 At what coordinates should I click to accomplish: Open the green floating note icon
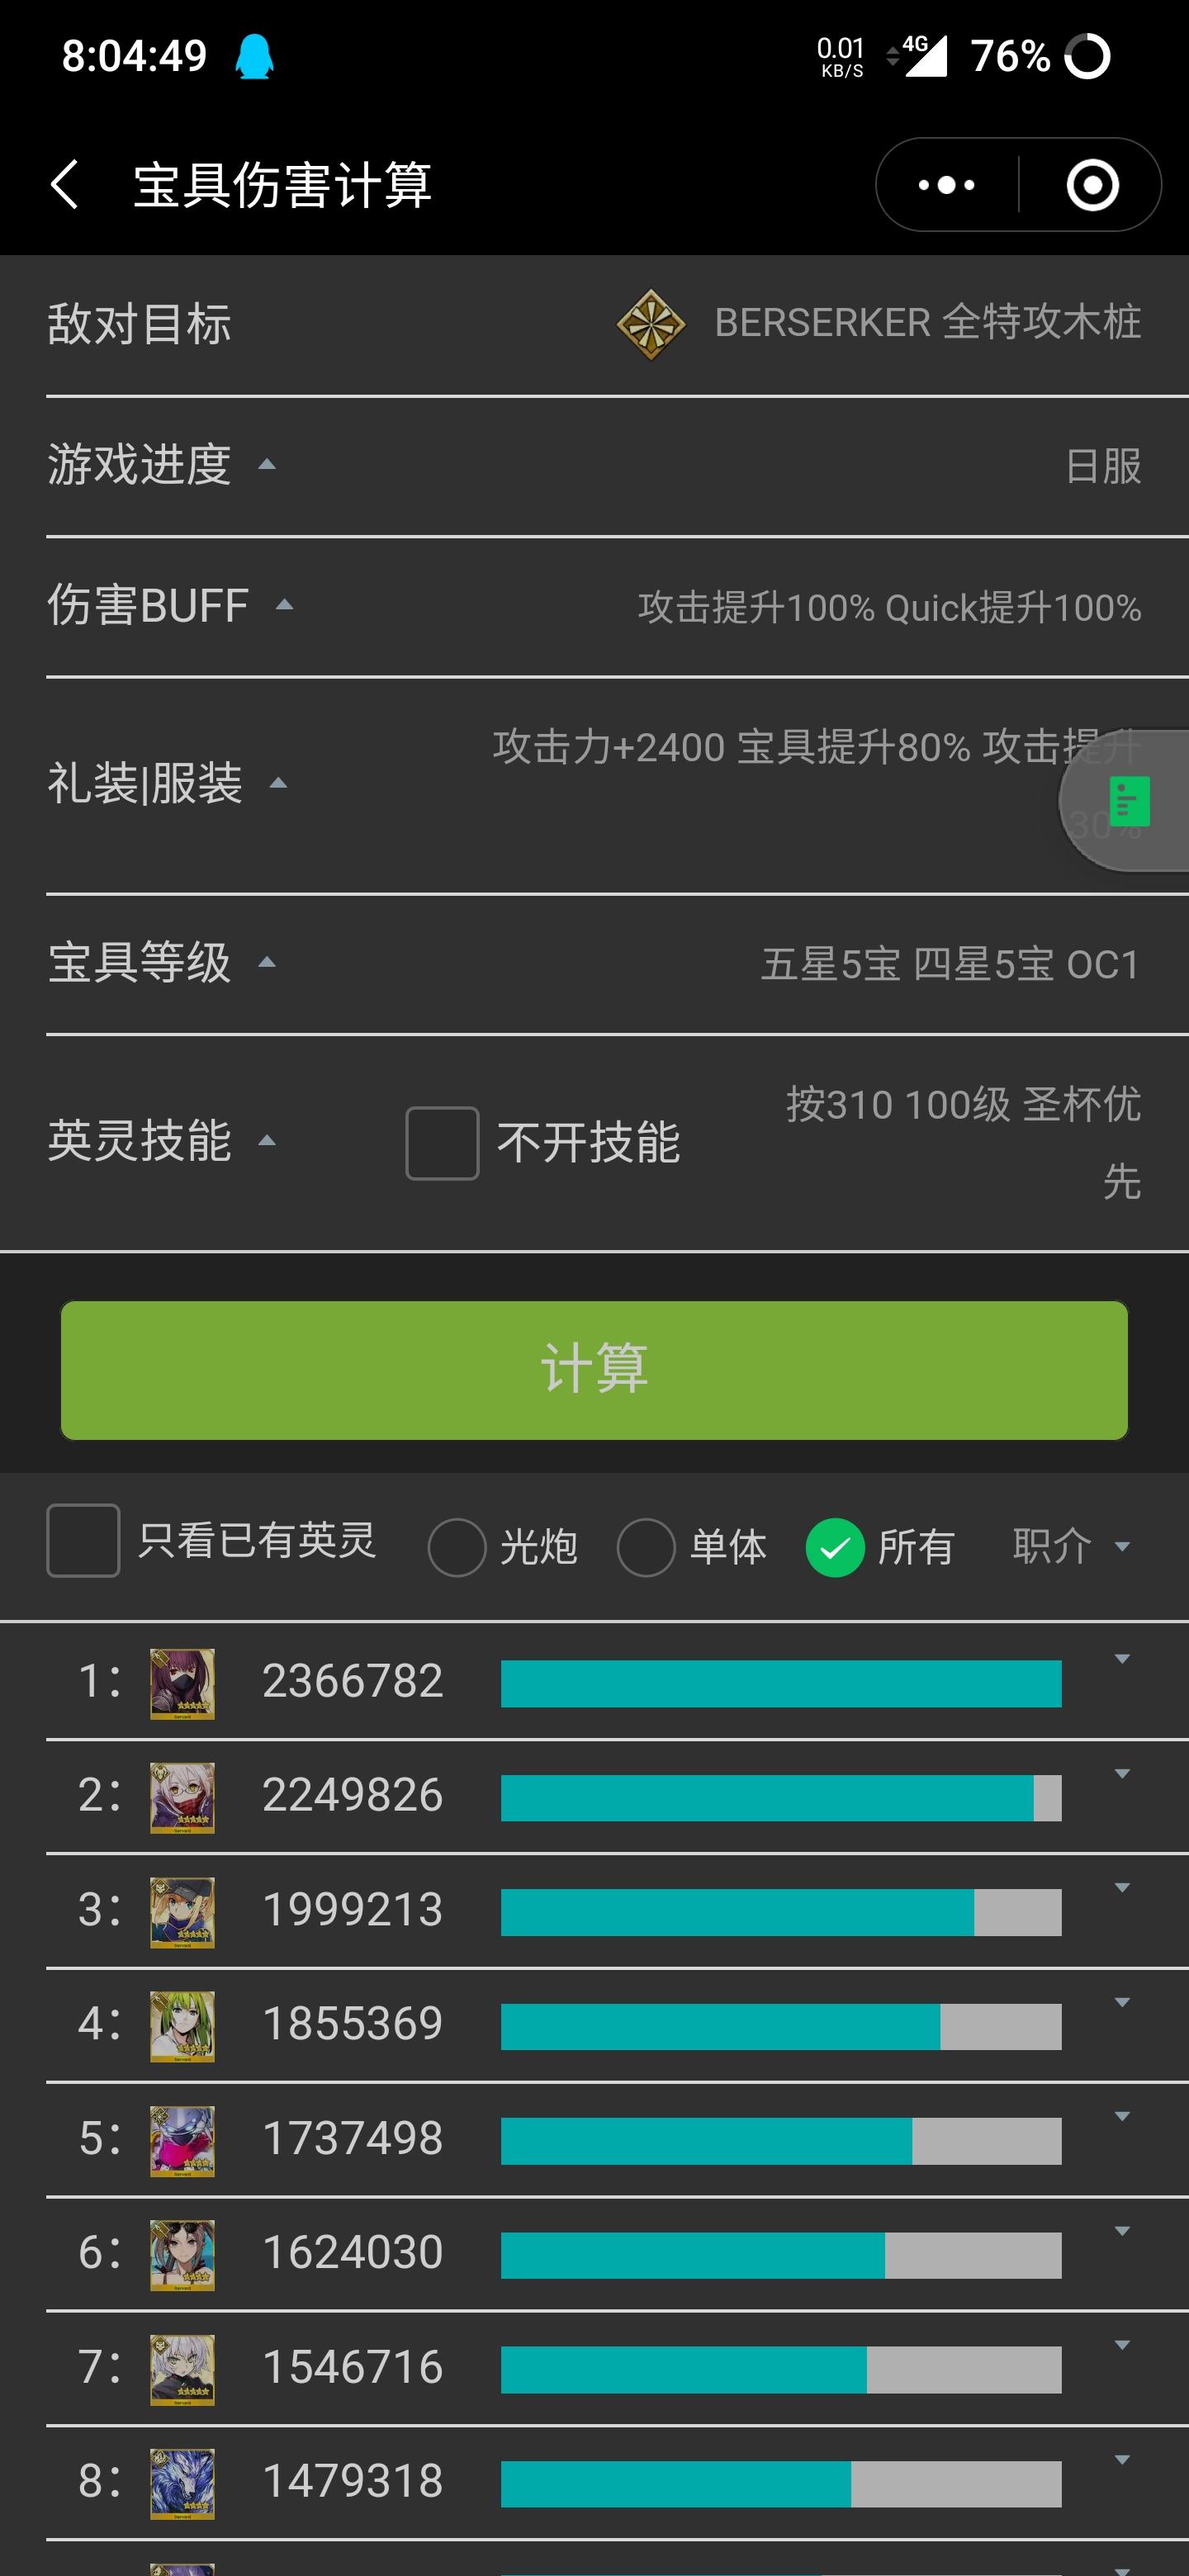(1129, 801)
